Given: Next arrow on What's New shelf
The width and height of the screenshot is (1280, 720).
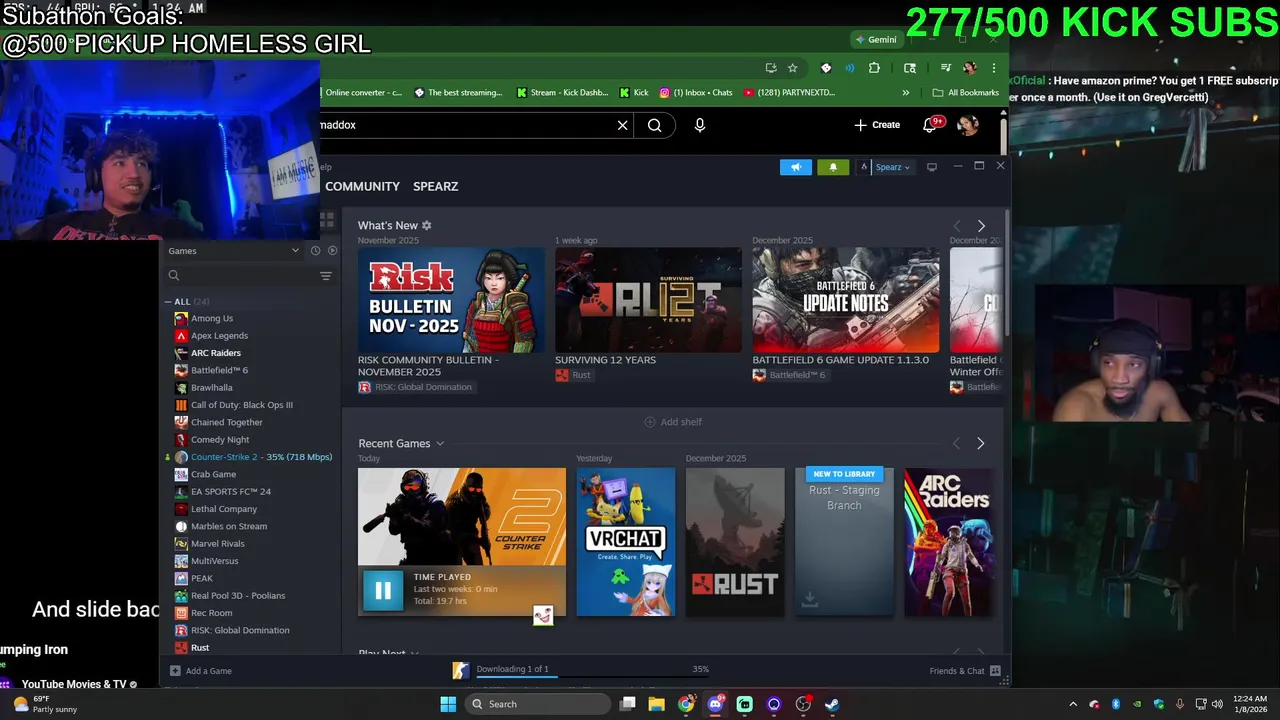Looking at the screenshot, I should [981, 226].
